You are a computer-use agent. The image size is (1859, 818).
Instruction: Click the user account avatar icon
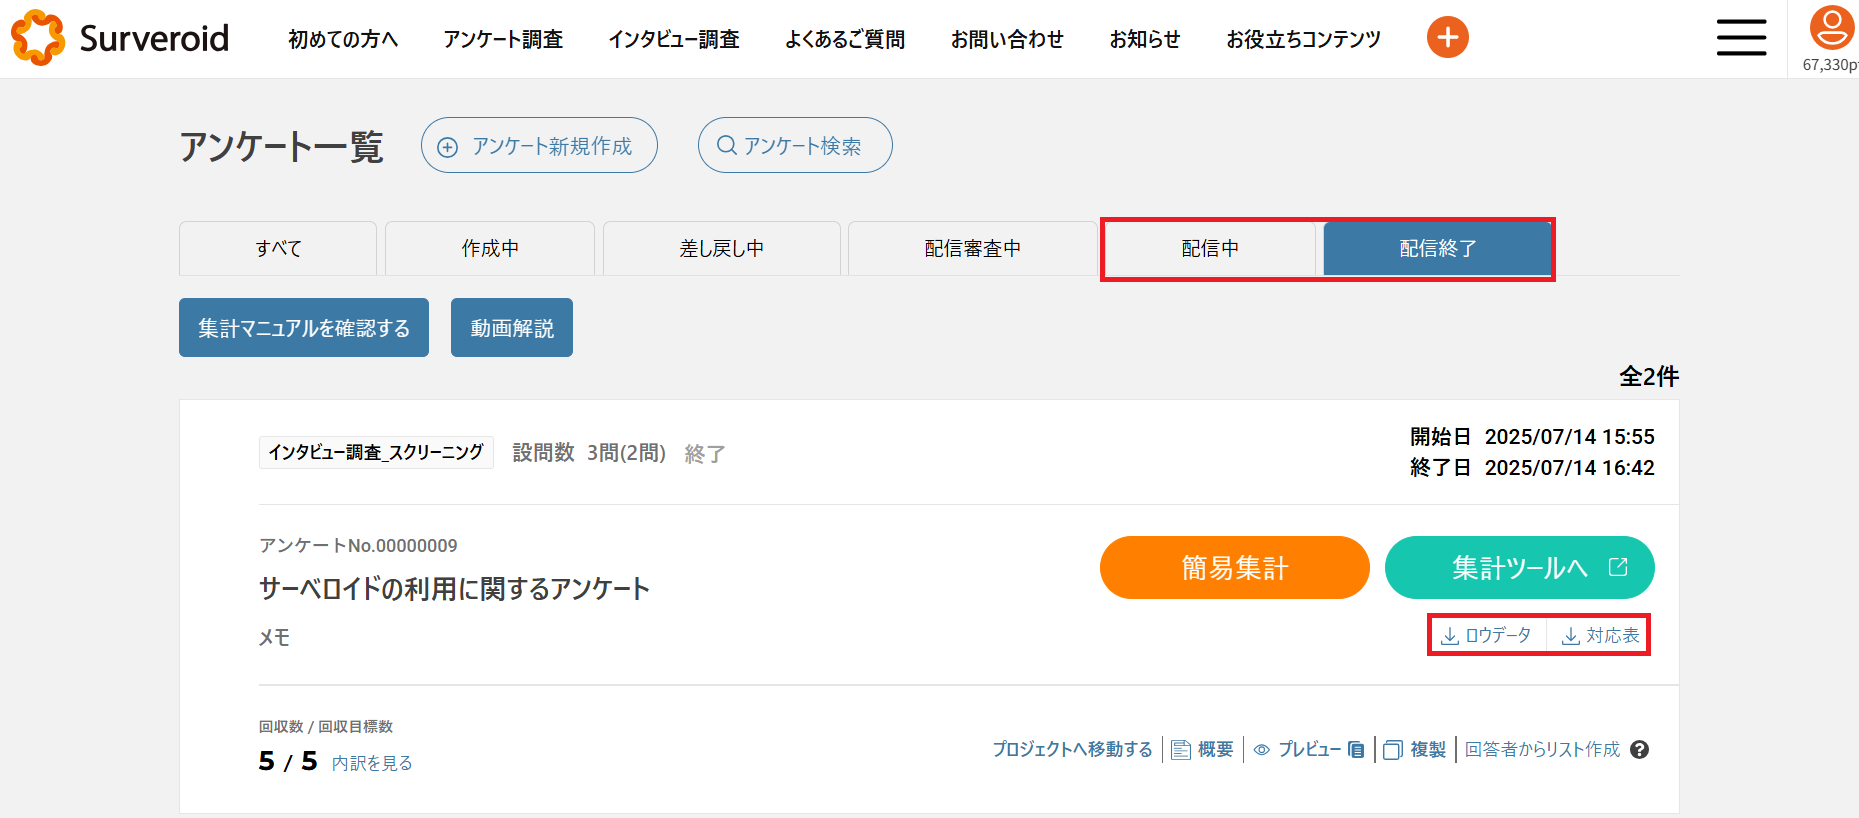(x=1831, y=28)
